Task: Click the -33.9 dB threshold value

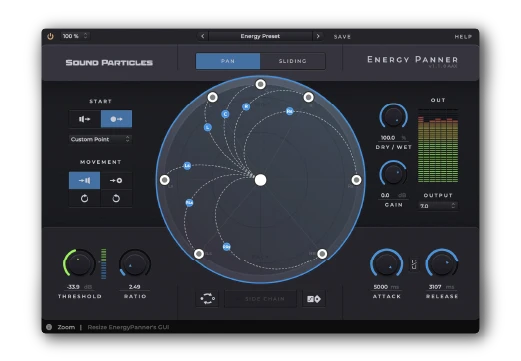Action: tap(79, 287)
